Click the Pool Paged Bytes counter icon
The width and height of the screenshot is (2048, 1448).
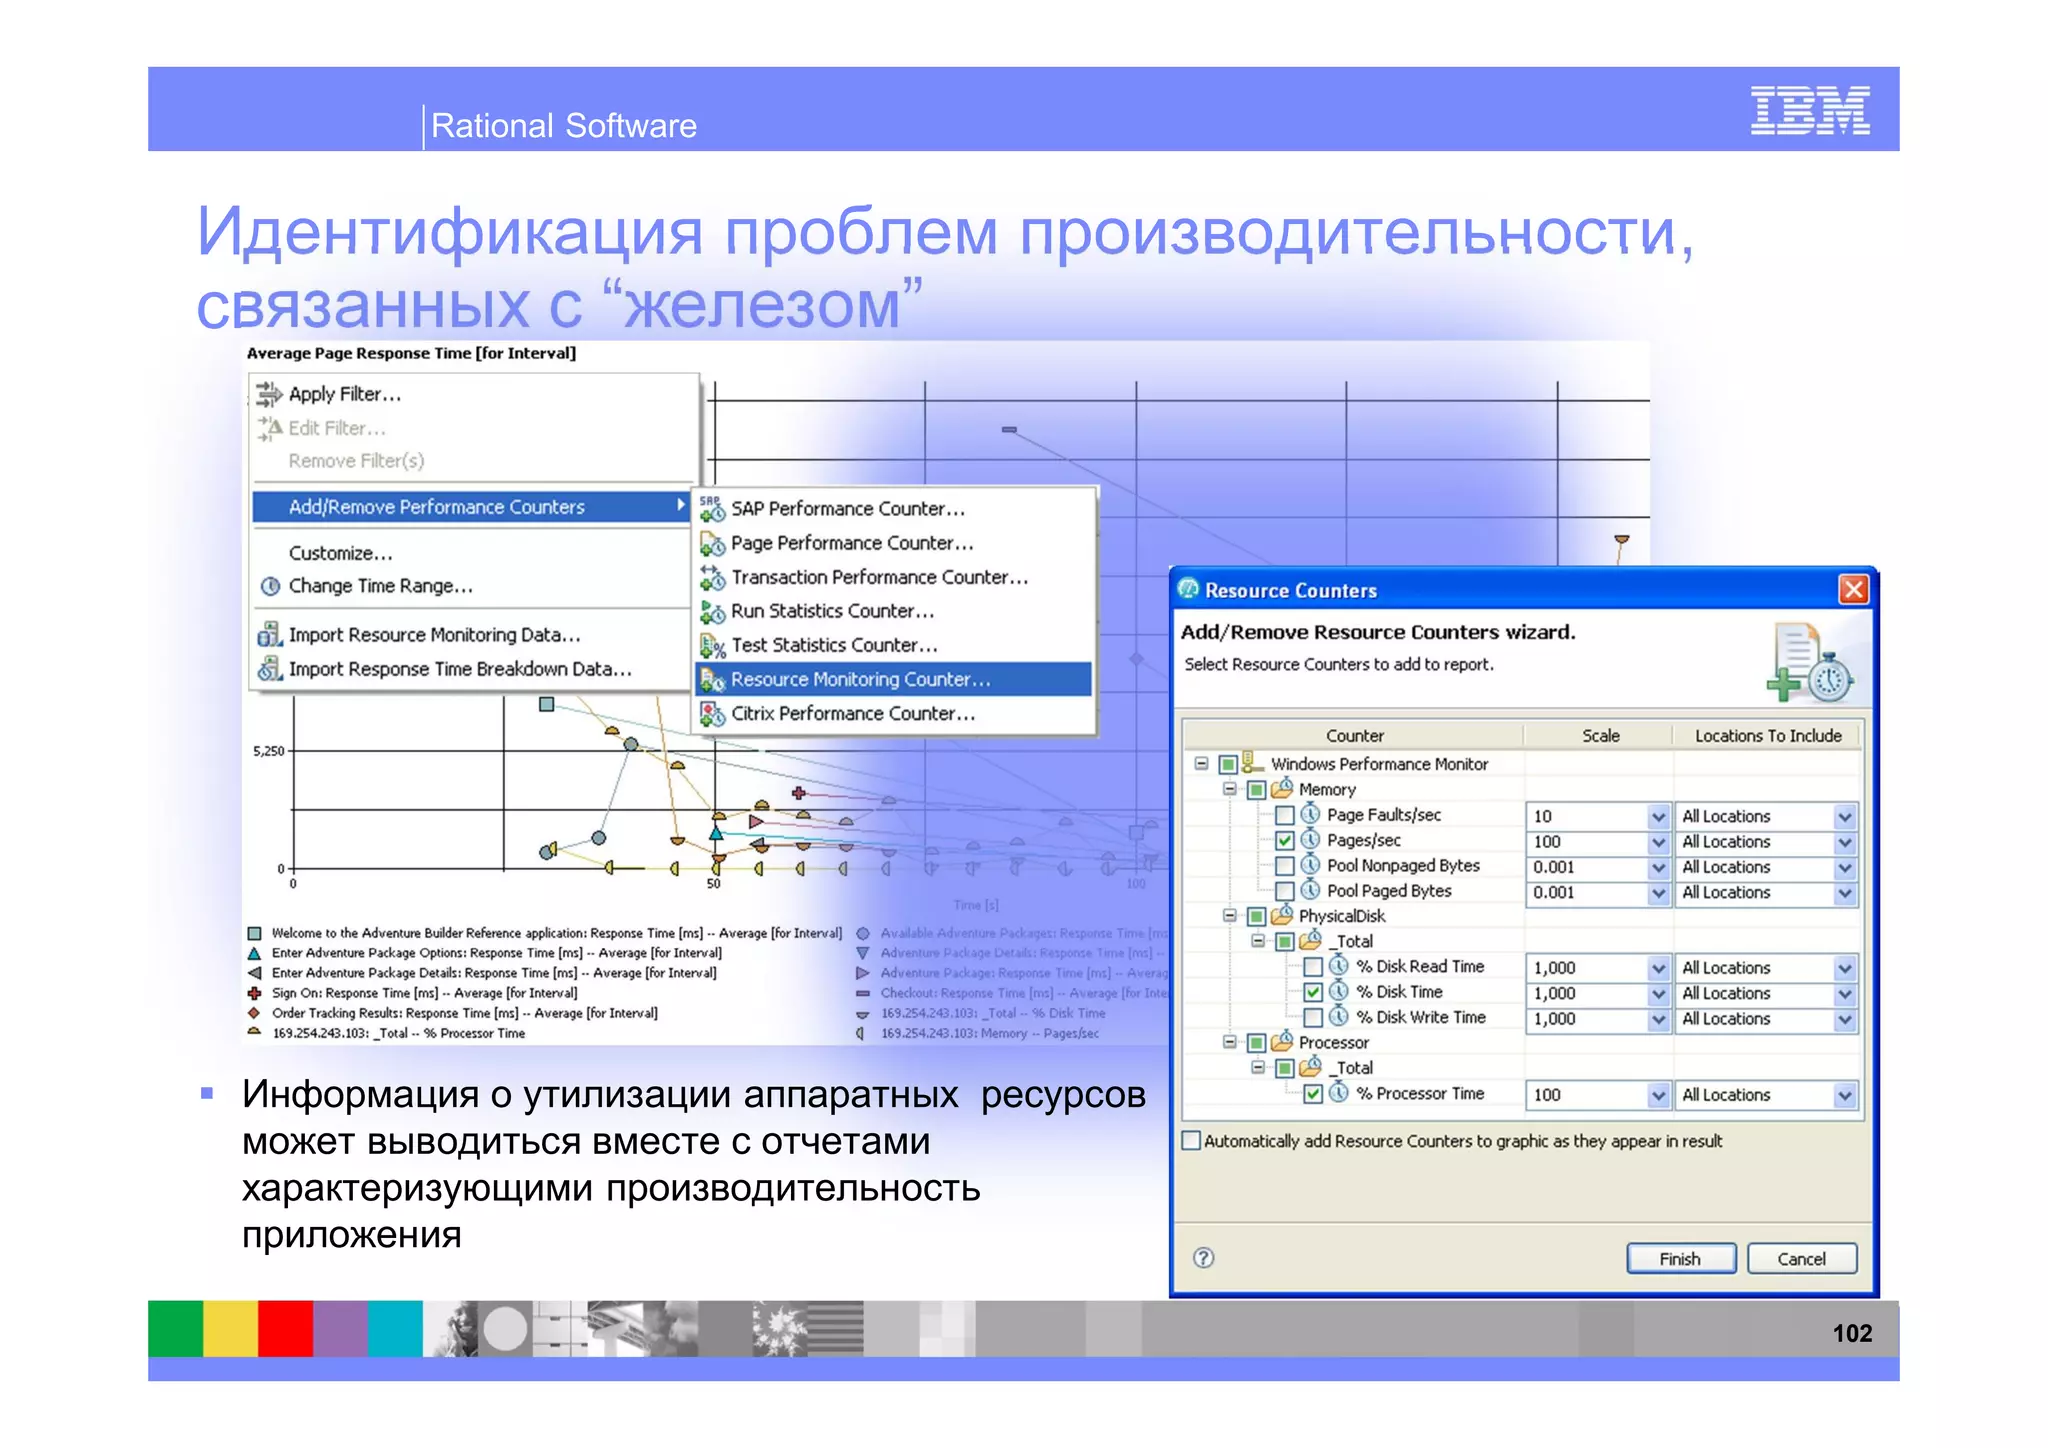1310,890
